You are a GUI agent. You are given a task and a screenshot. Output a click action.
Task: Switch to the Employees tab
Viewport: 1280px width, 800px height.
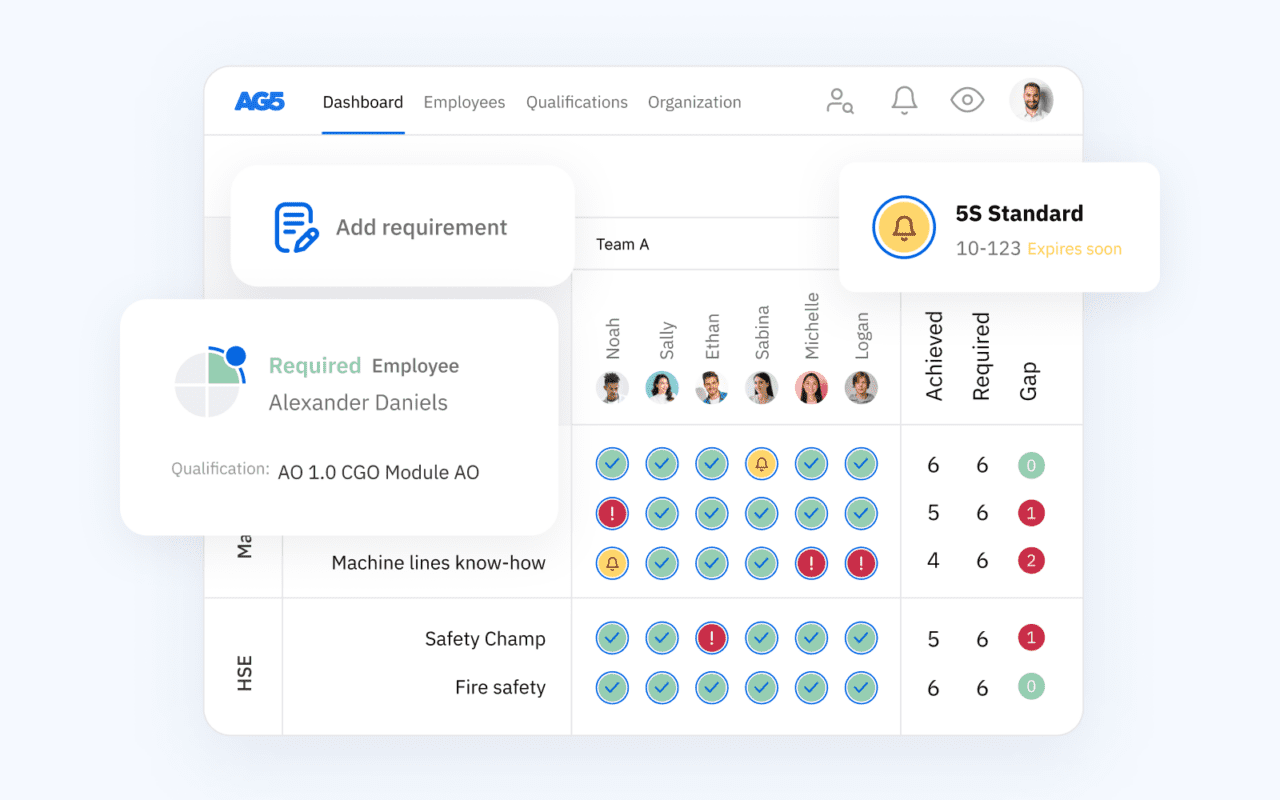(x=464, y=101)
